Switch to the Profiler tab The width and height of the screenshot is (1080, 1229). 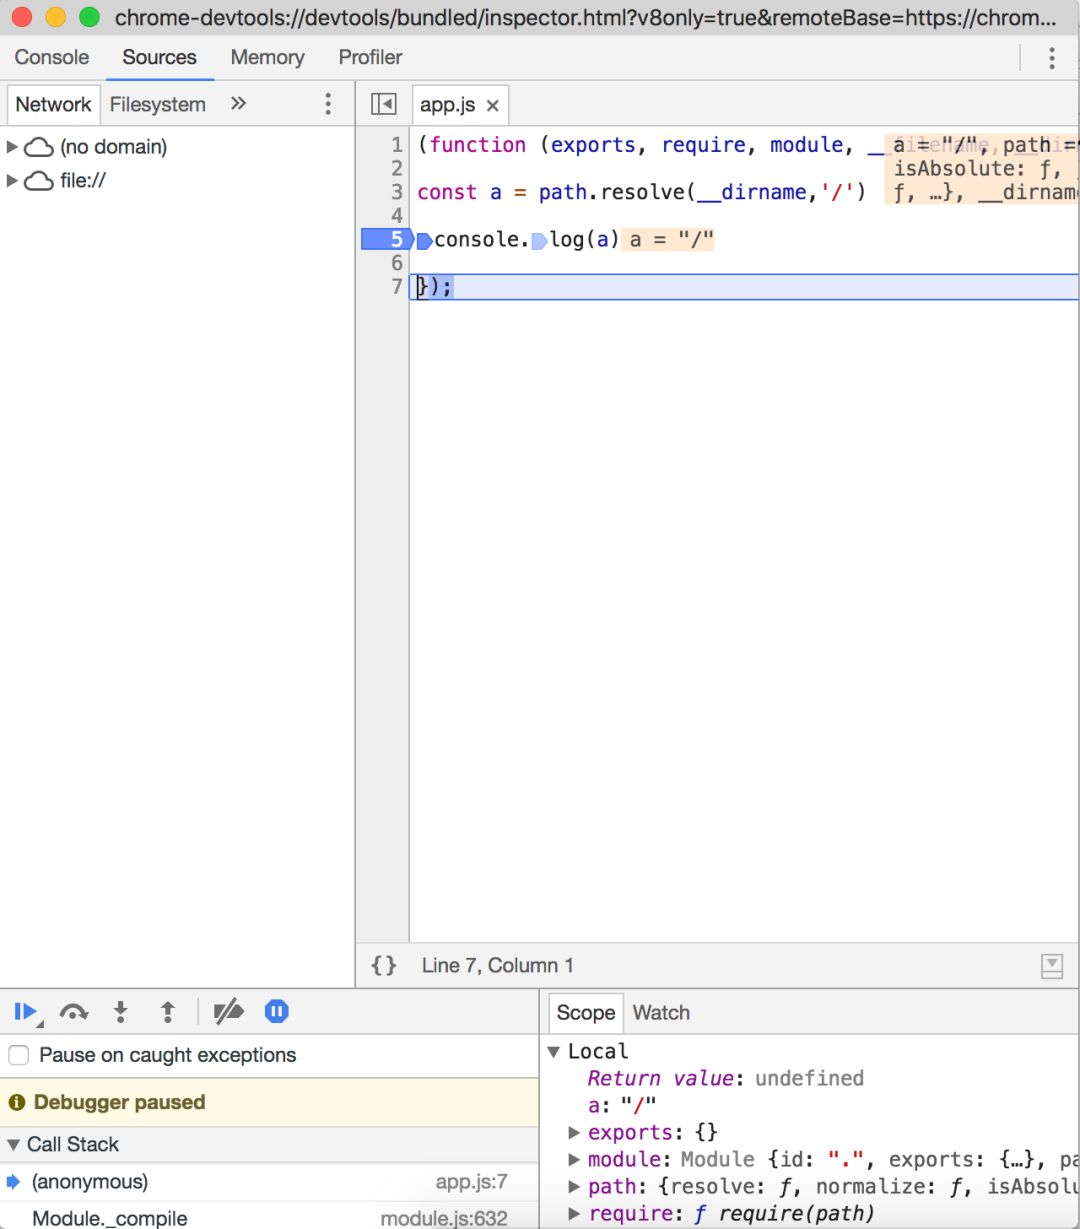point(371,57)
